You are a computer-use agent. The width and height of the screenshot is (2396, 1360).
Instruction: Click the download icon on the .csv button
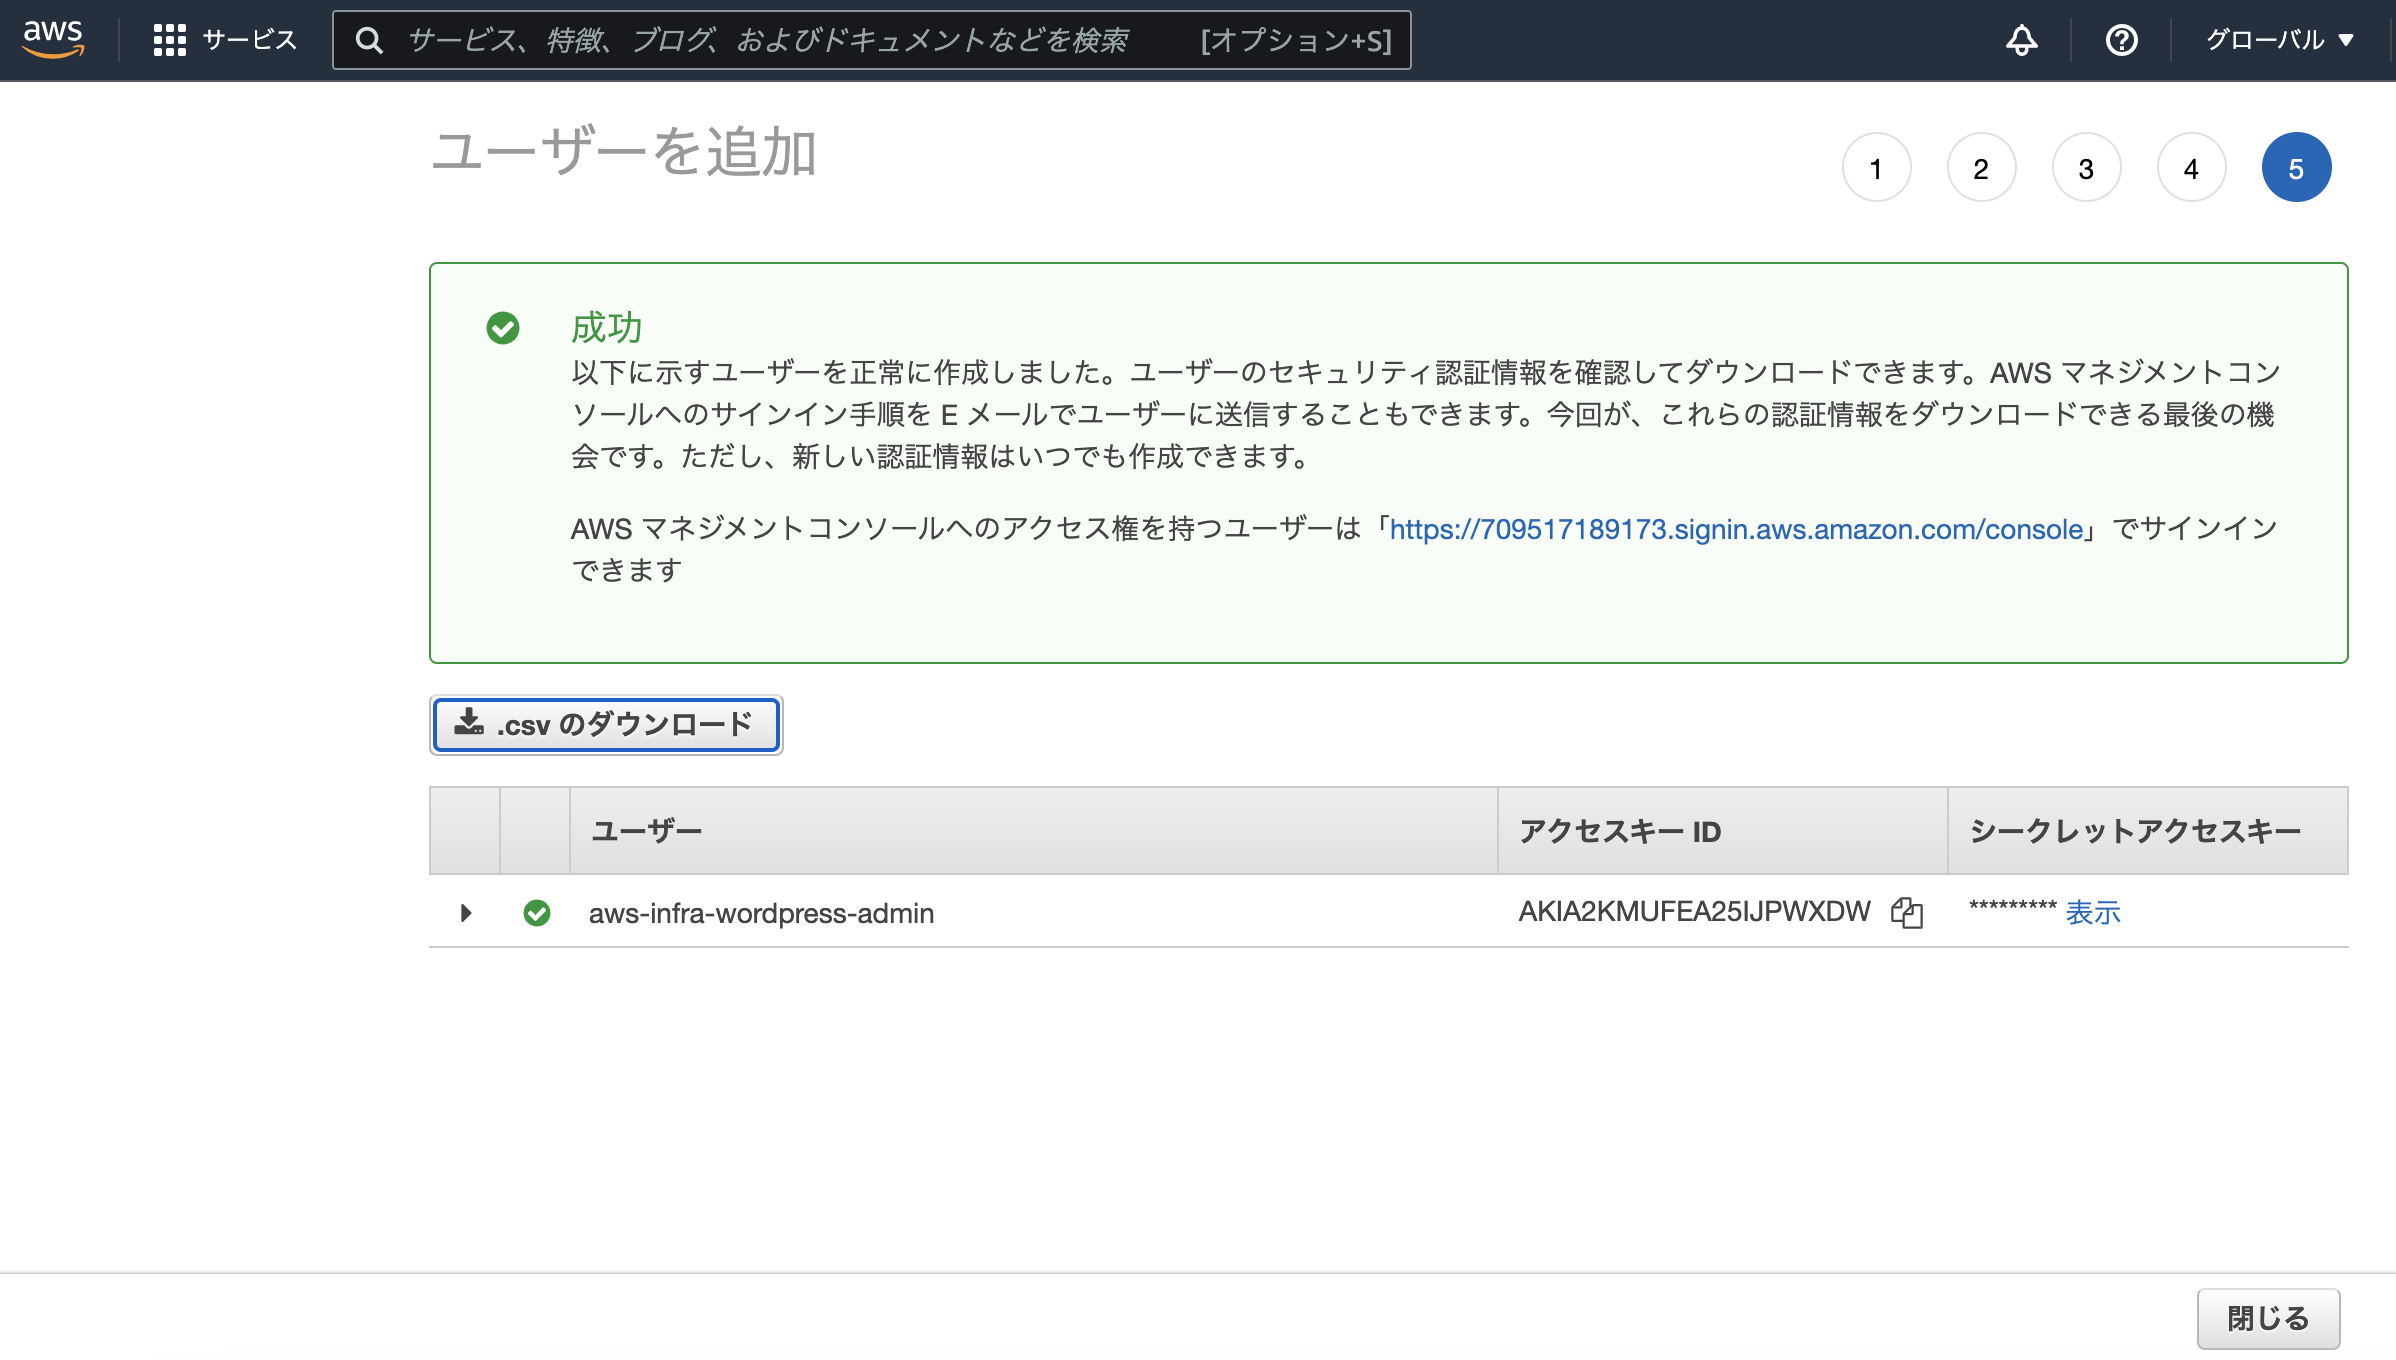tap(470, 723)
